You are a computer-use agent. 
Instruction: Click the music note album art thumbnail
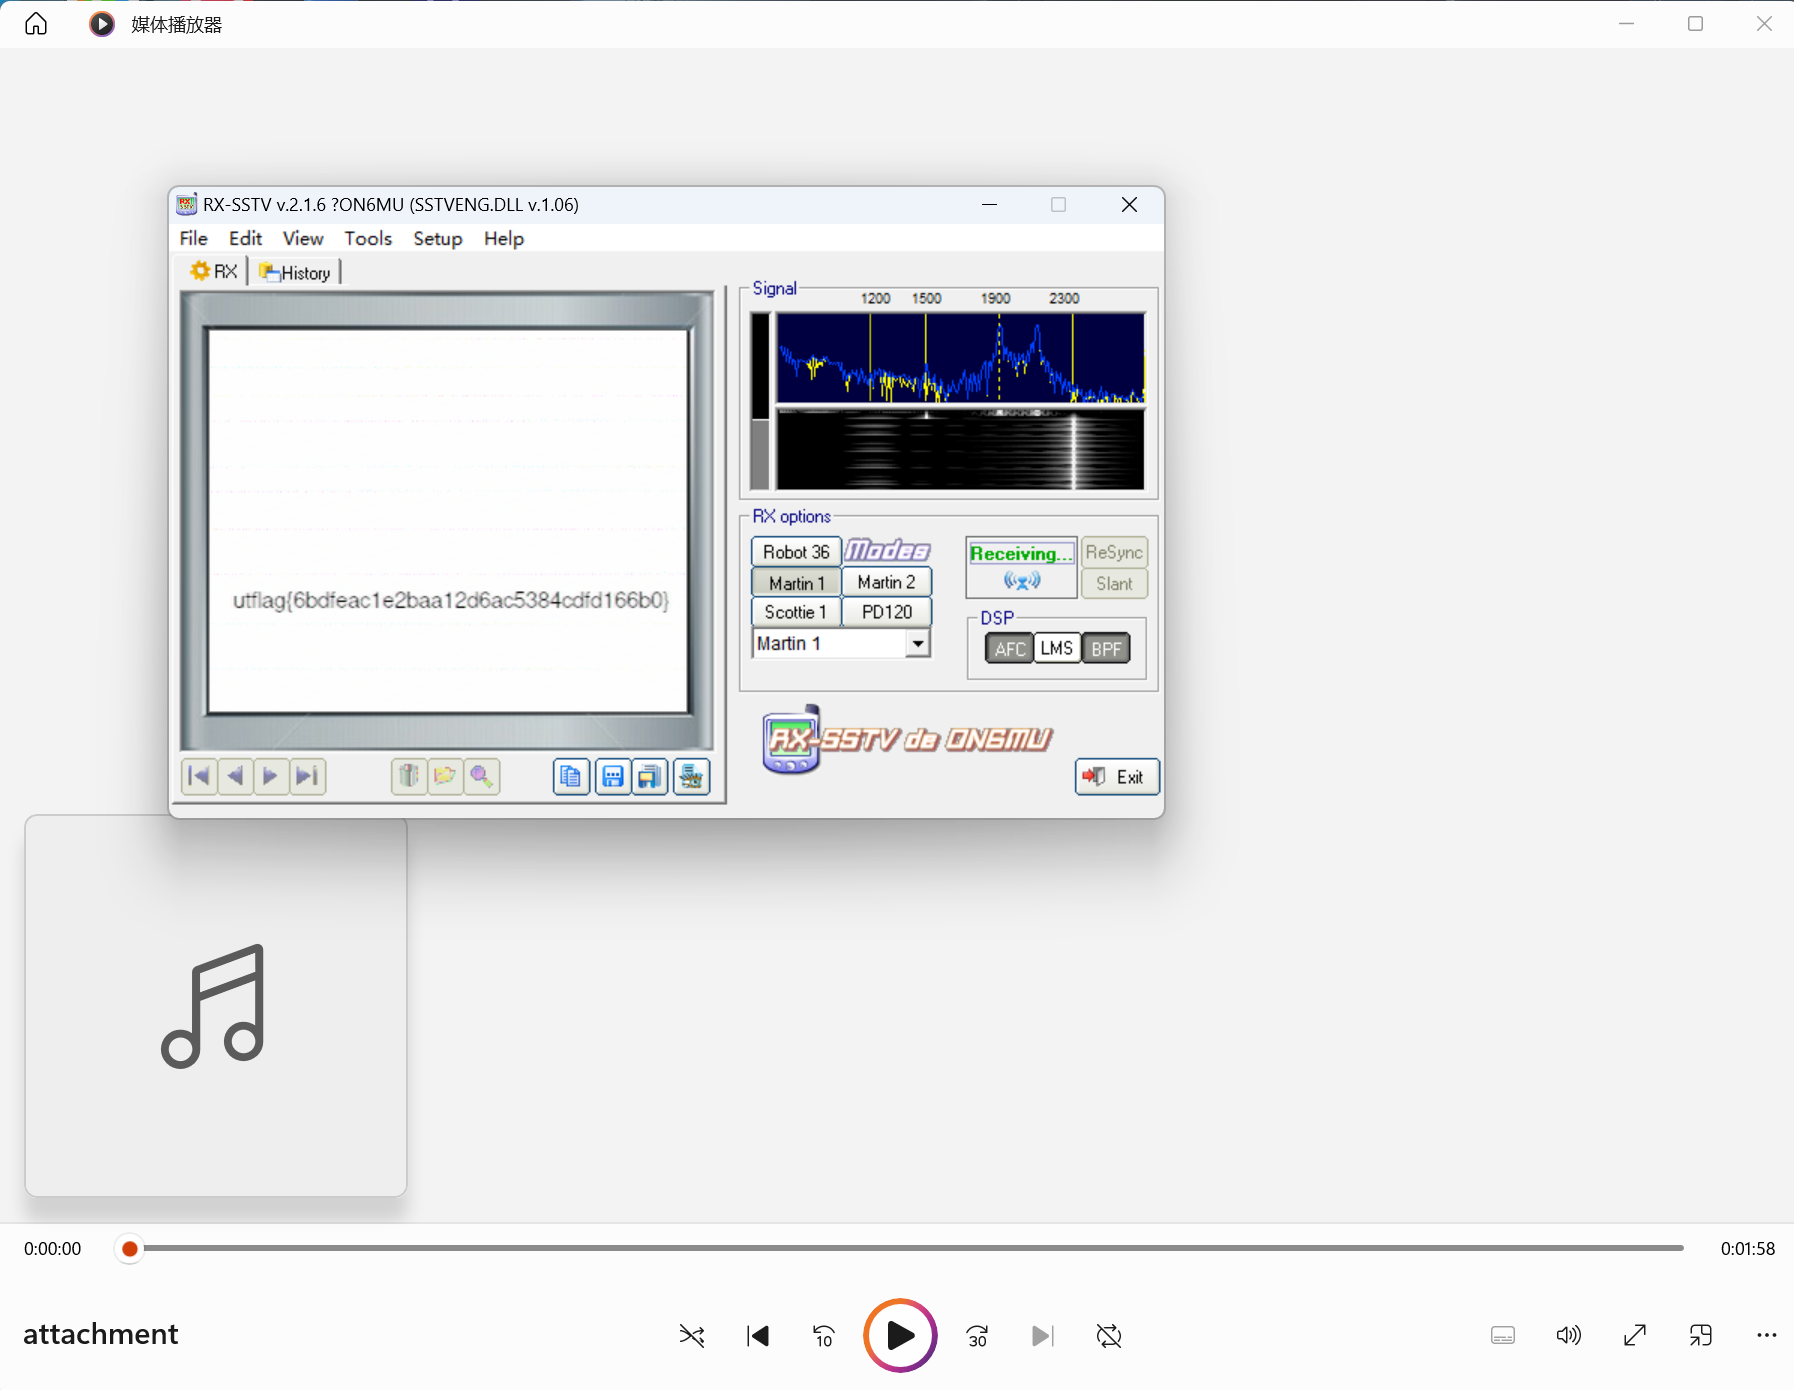click(x=216, y=1006)
